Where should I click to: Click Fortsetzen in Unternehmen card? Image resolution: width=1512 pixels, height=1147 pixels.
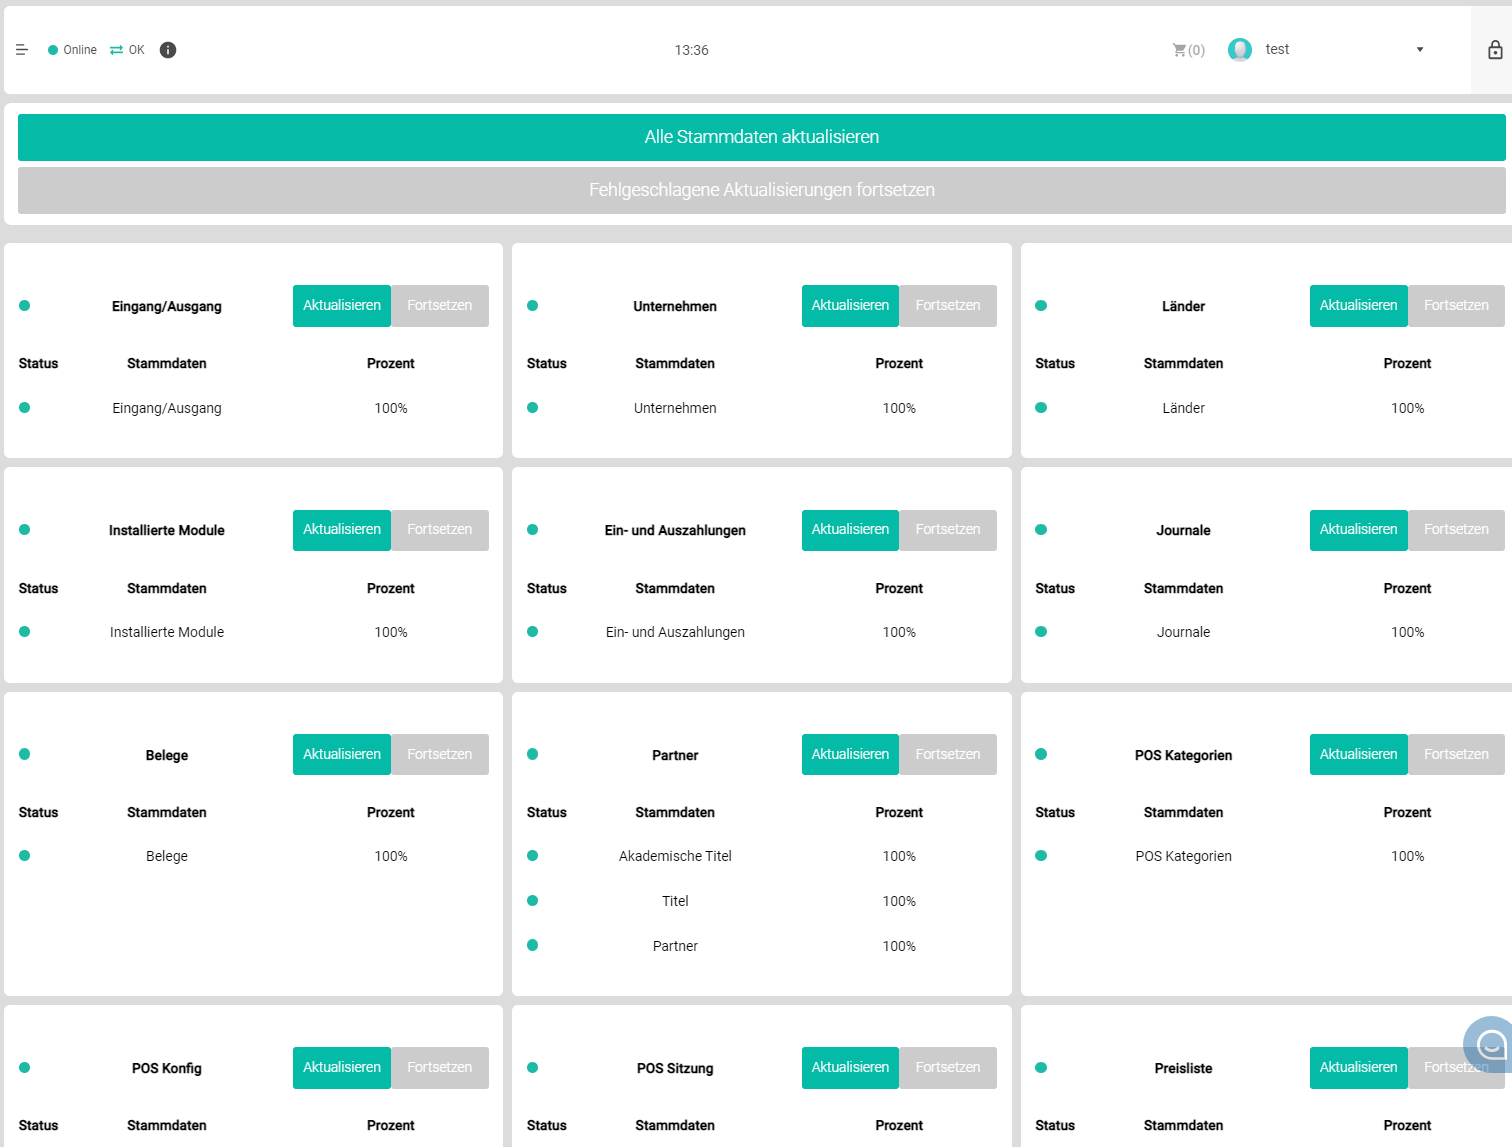tap(947, 306)
